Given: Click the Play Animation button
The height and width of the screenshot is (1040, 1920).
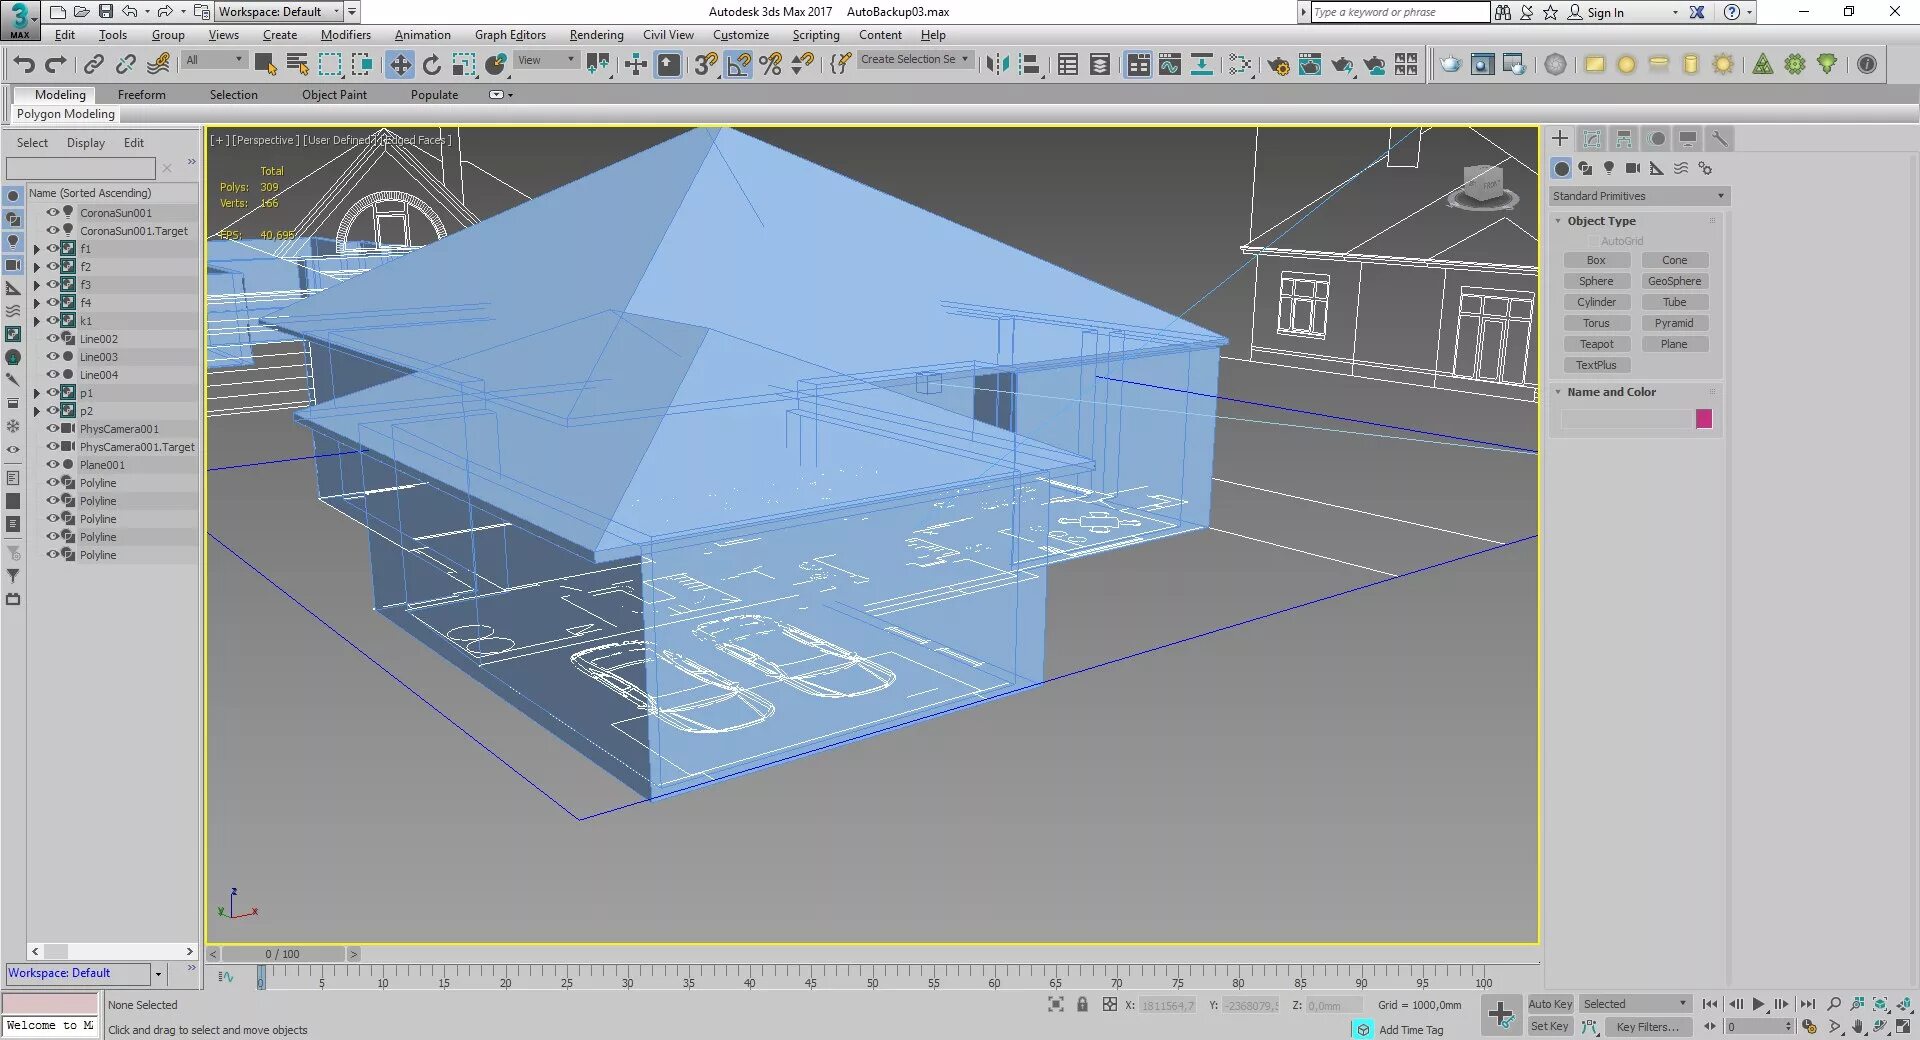Looking at the screenshot, I should tap(1758, 1004).
